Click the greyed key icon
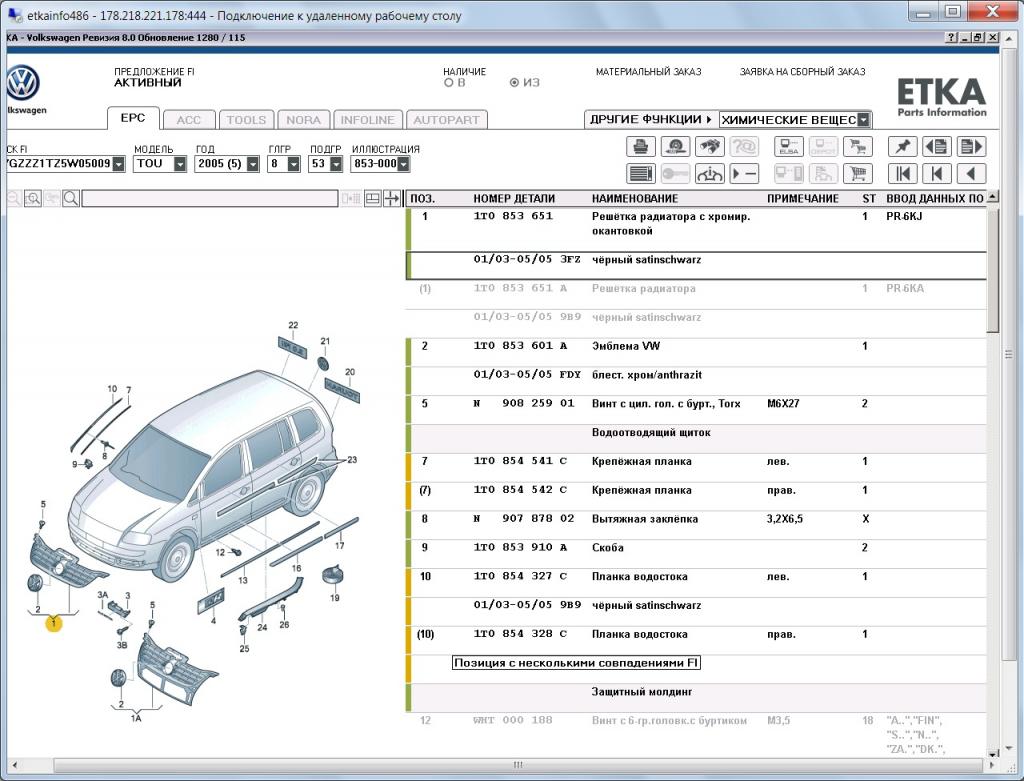Screen dimensions: 1024x781 (675, 174)
